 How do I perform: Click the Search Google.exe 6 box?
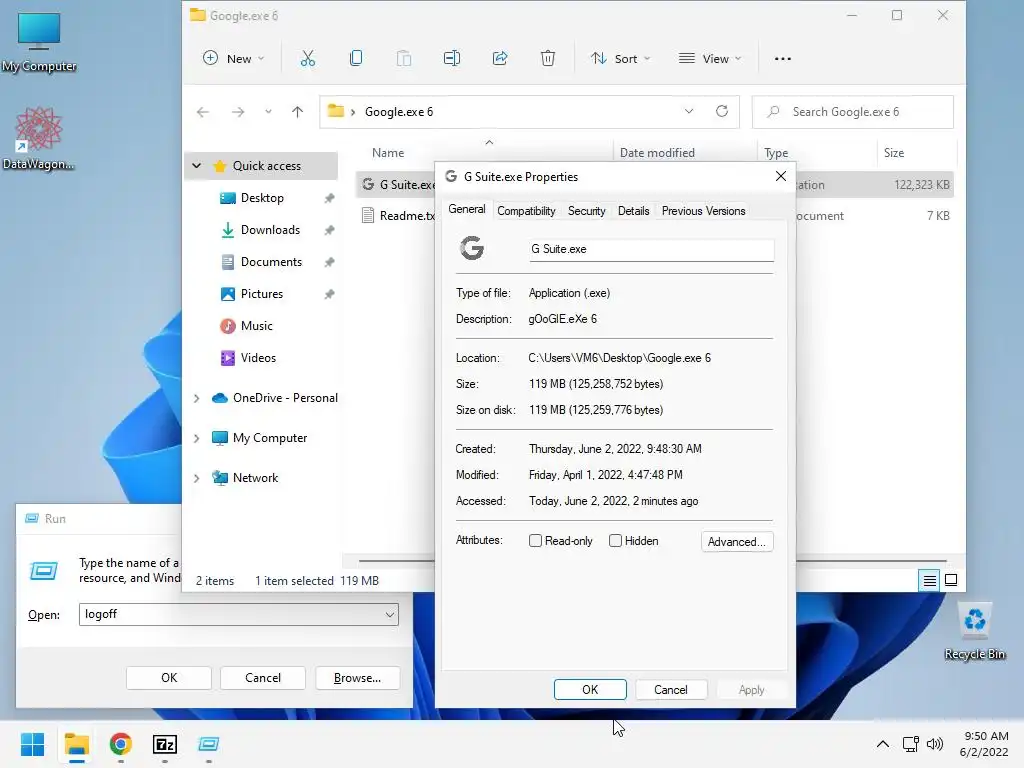click(x=853, y=112)
